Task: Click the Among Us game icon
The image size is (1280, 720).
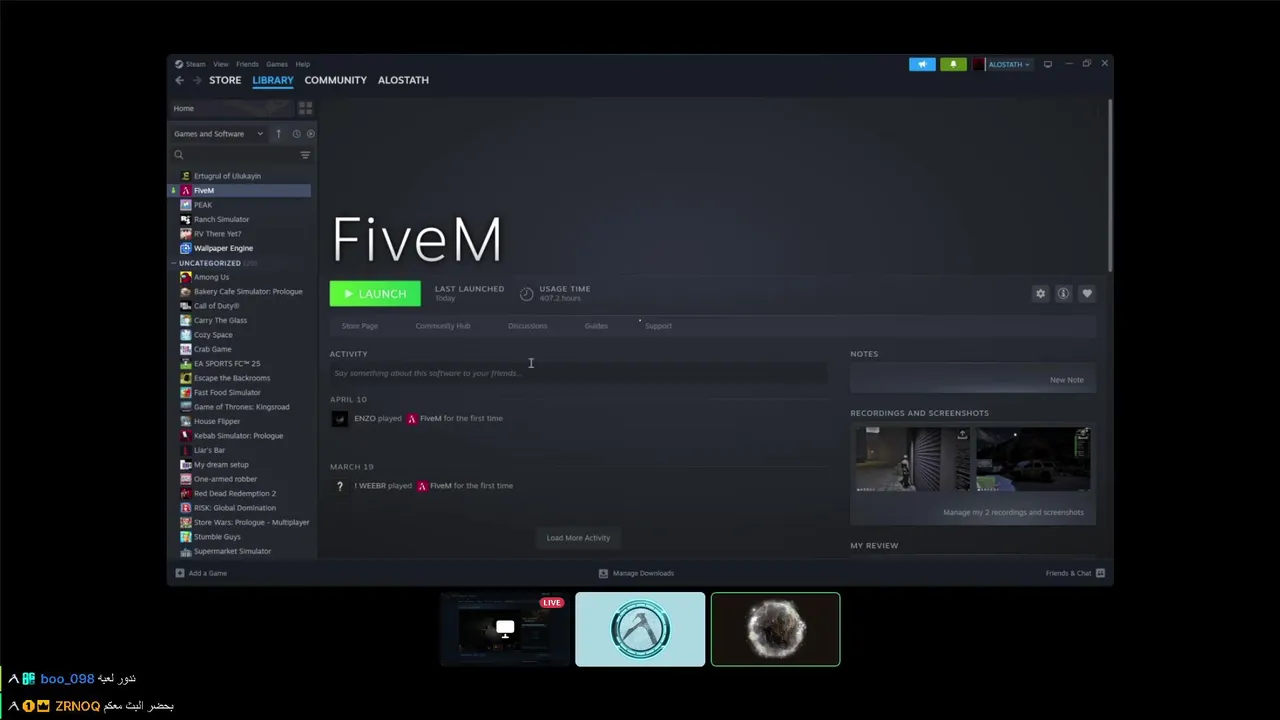Action: coord(185,277)
